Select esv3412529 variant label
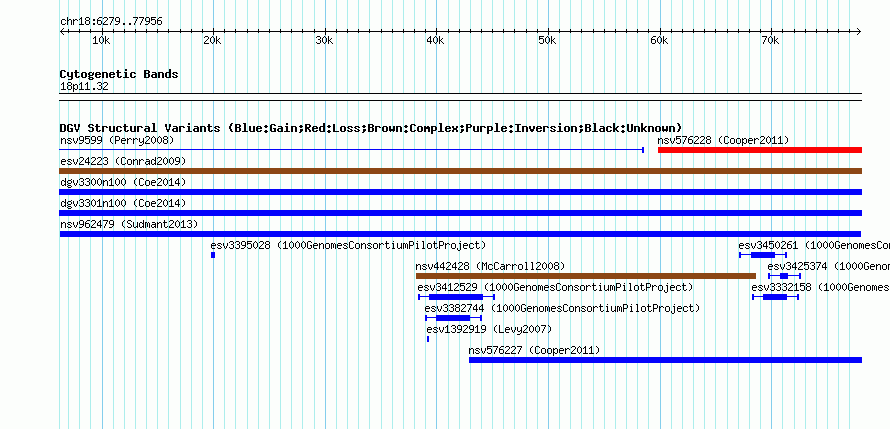 555,287
